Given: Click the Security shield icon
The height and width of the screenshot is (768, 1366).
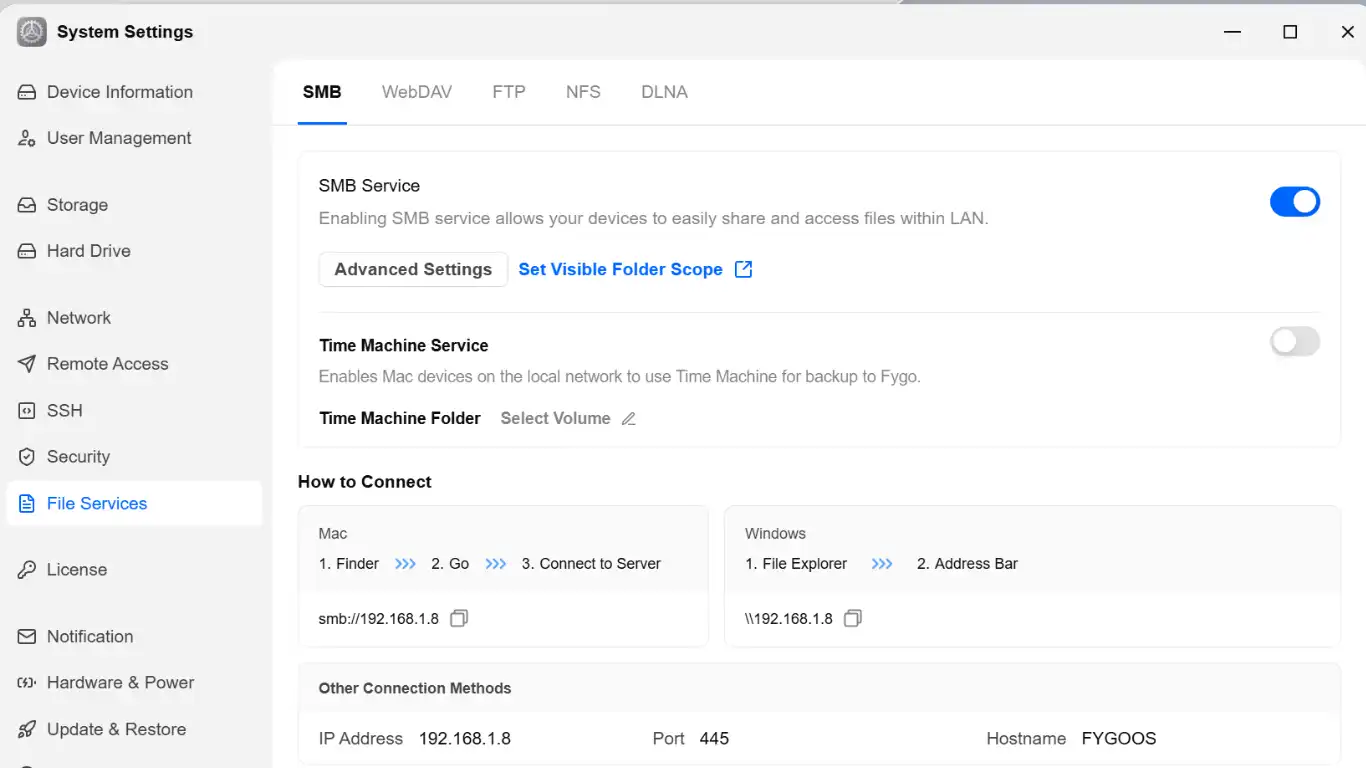Looking at the screenshot, I should click(x=27, y=457).
